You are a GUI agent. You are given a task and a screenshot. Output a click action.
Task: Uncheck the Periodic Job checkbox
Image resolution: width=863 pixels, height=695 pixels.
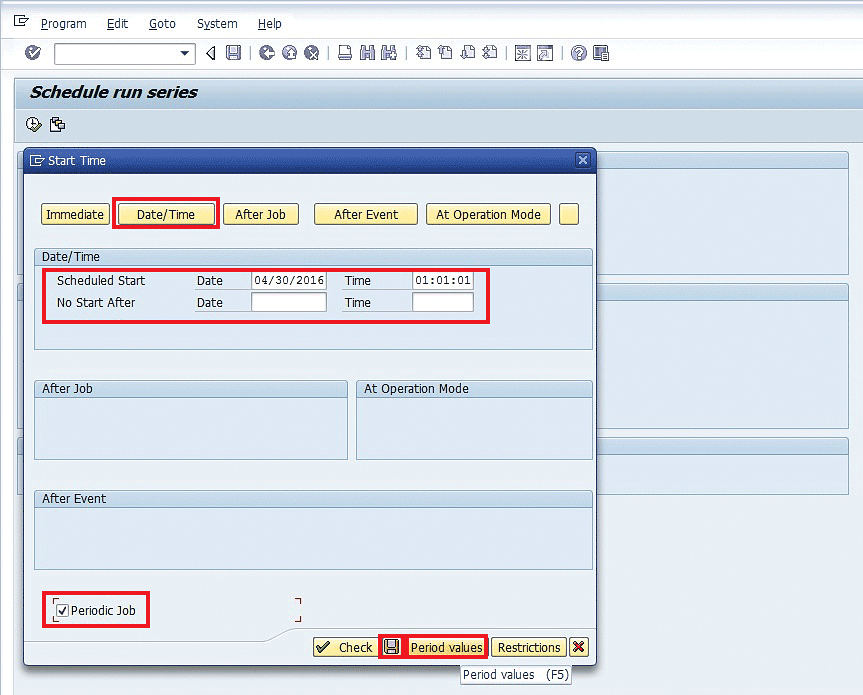[62, 610]
